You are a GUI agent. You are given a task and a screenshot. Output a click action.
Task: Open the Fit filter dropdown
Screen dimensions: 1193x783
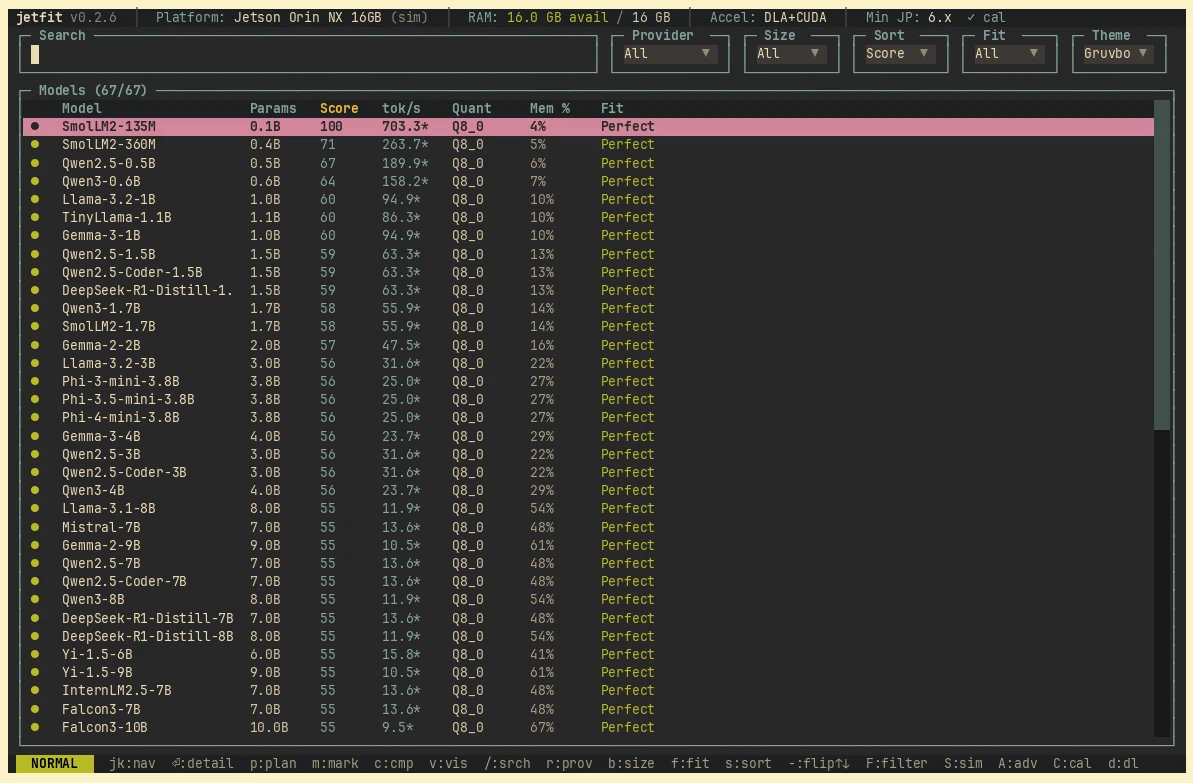[x=1009, y=54]
